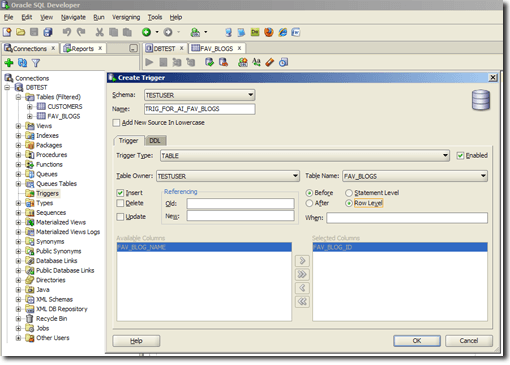Expand the Sequences tree node
This screenshot has width=510, height=365.
click(19, 213)
